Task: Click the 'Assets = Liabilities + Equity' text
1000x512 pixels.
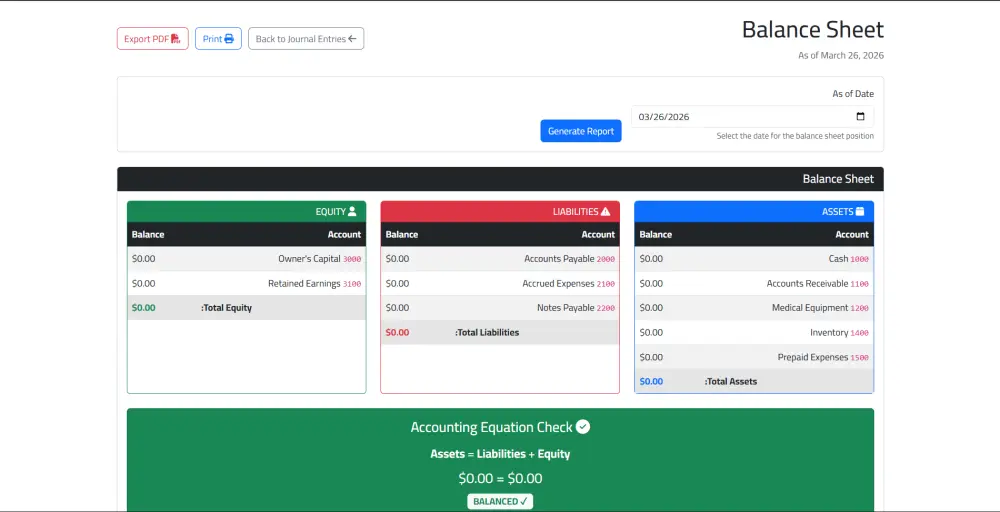Action: point(500,455)
